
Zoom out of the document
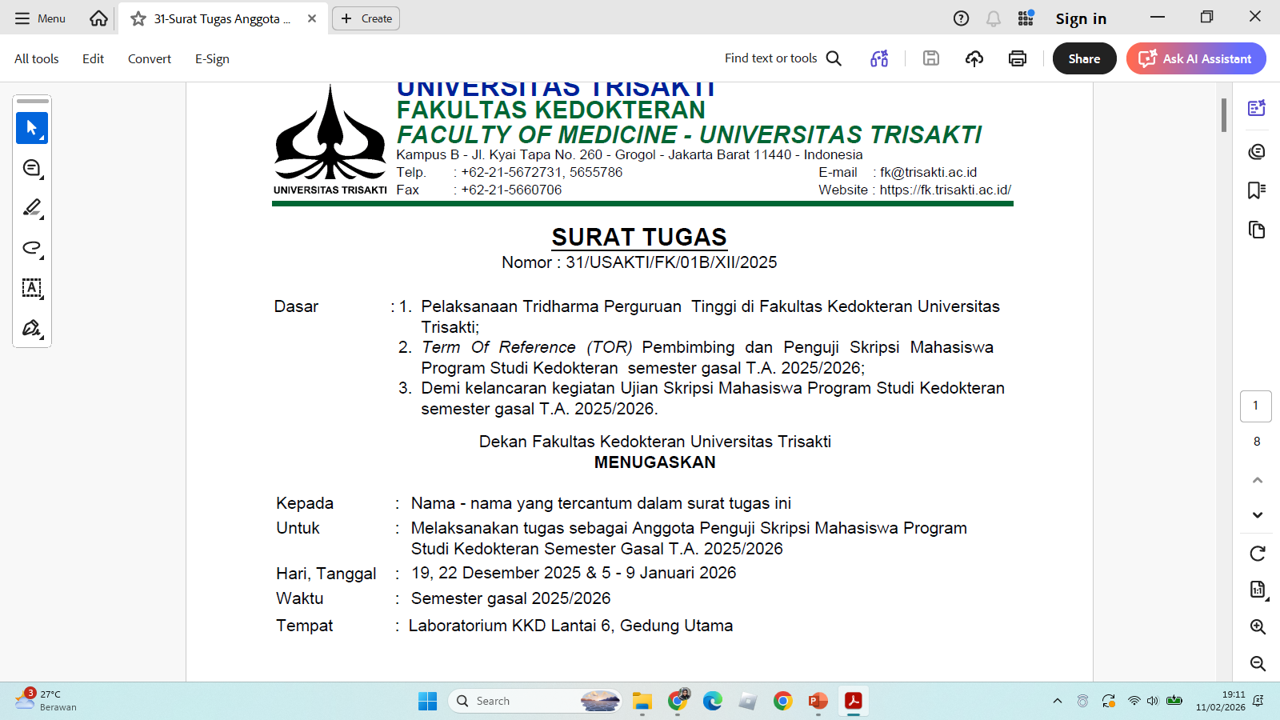coord(1258,663)
